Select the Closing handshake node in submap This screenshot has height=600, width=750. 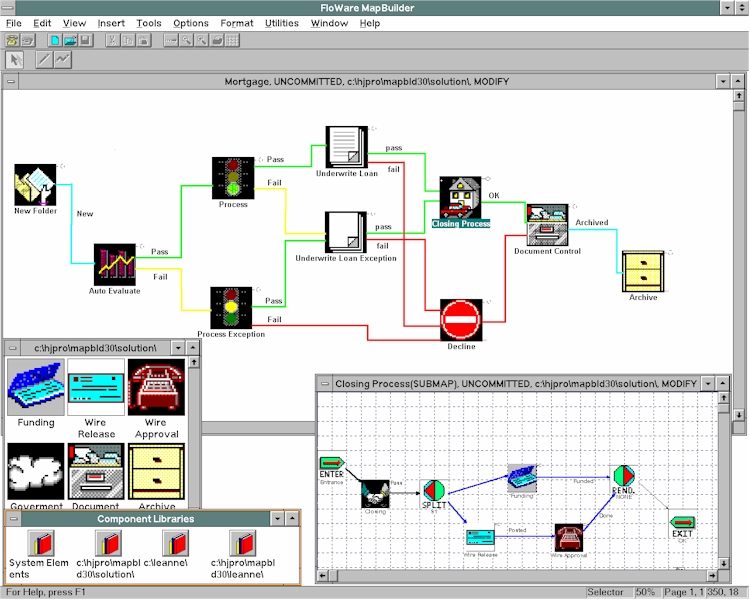(375, 494)
